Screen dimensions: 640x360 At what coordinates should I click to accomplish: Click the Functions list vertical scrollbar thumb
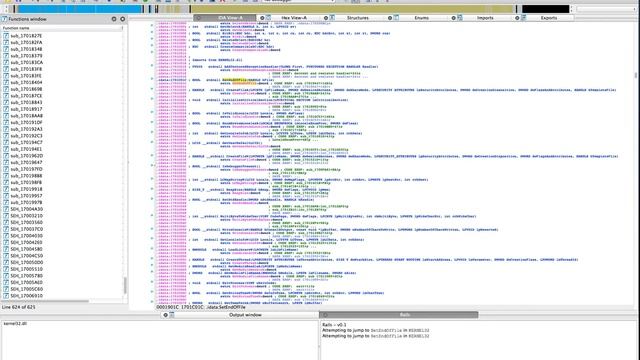tap(125, 285)
